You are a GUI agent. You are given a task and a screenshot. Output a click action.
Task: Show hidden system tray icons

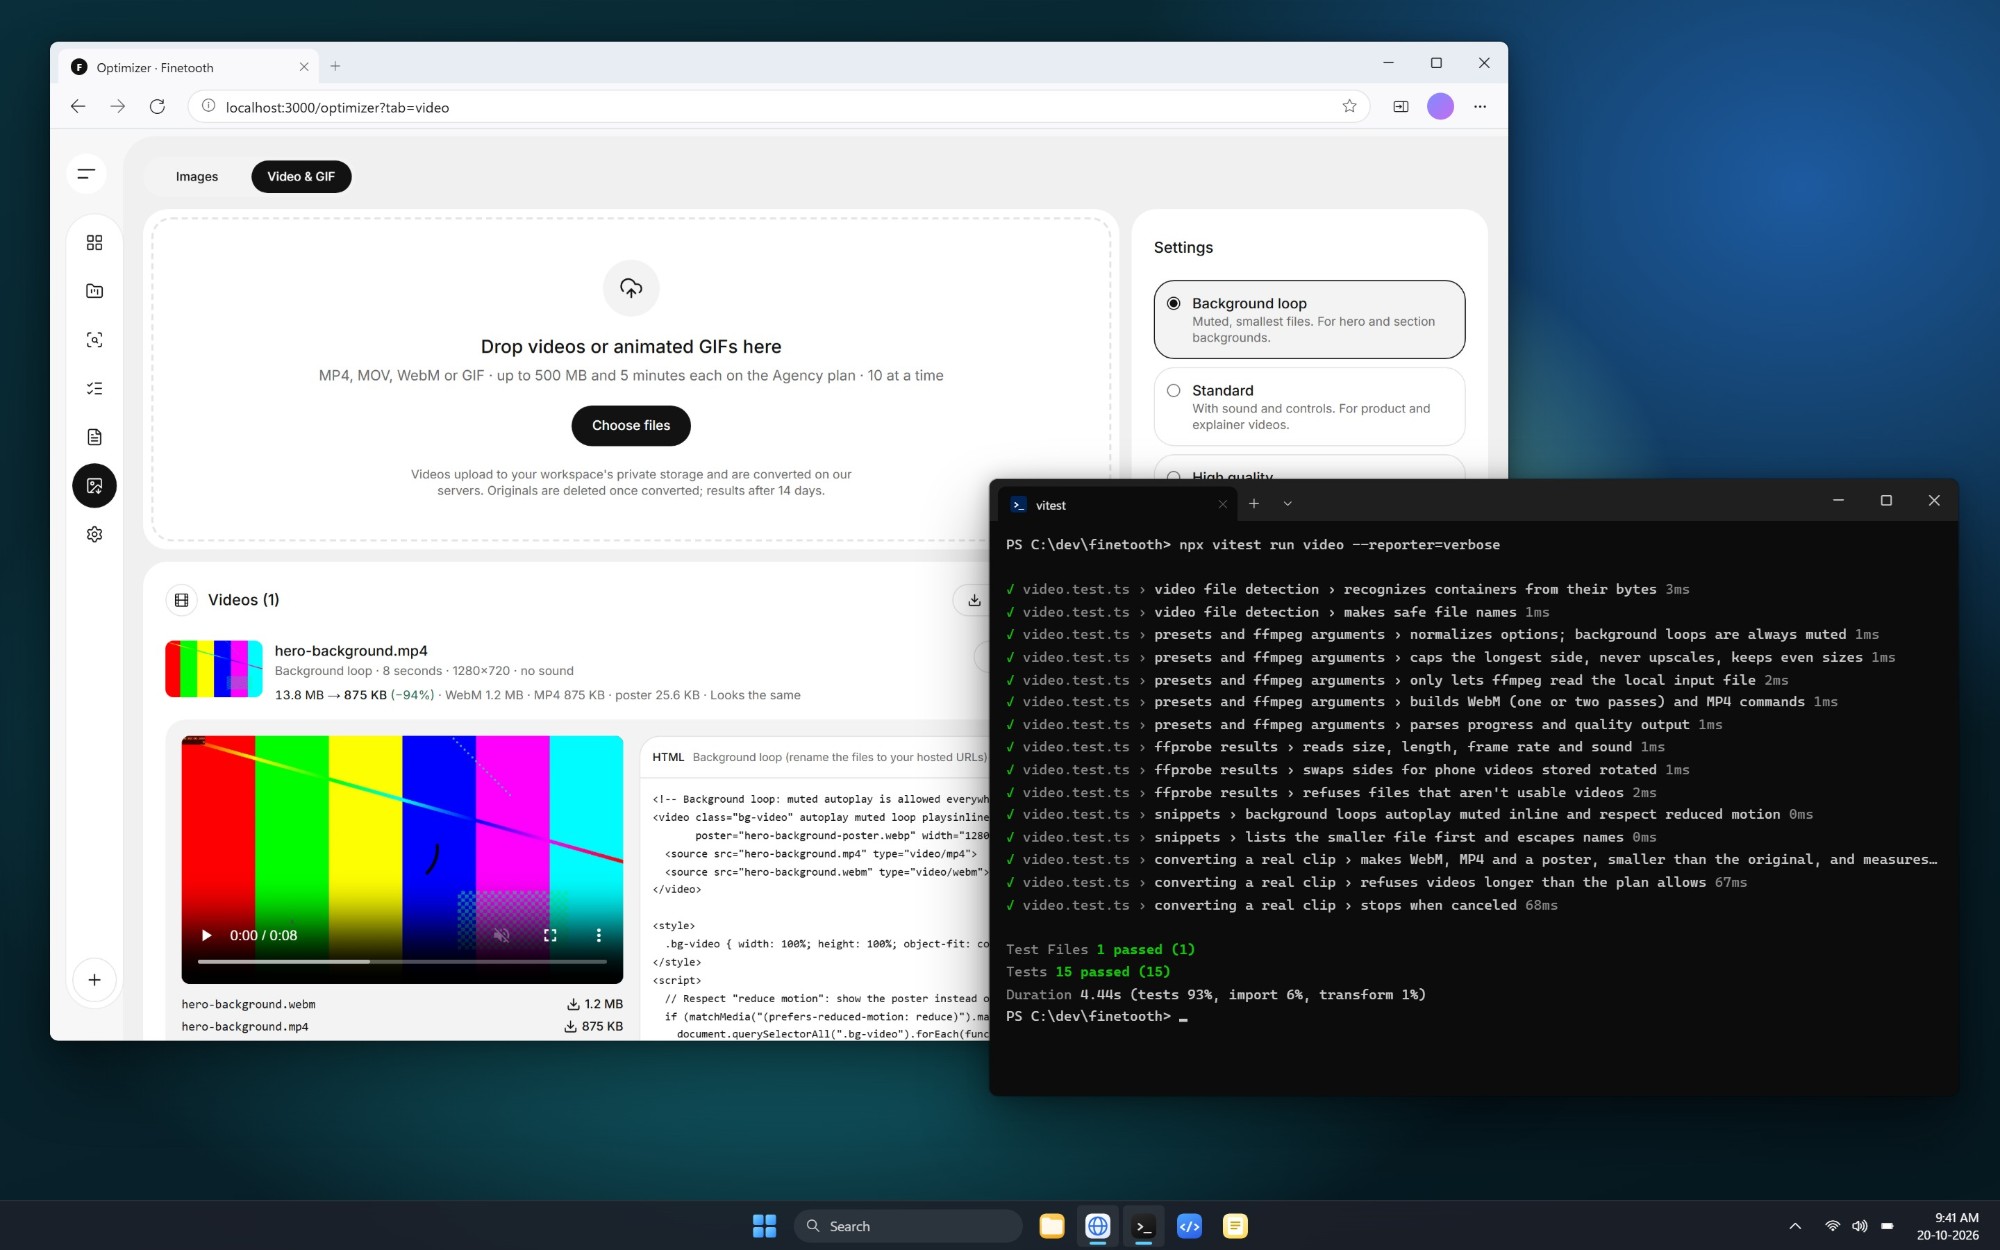1795,1226
